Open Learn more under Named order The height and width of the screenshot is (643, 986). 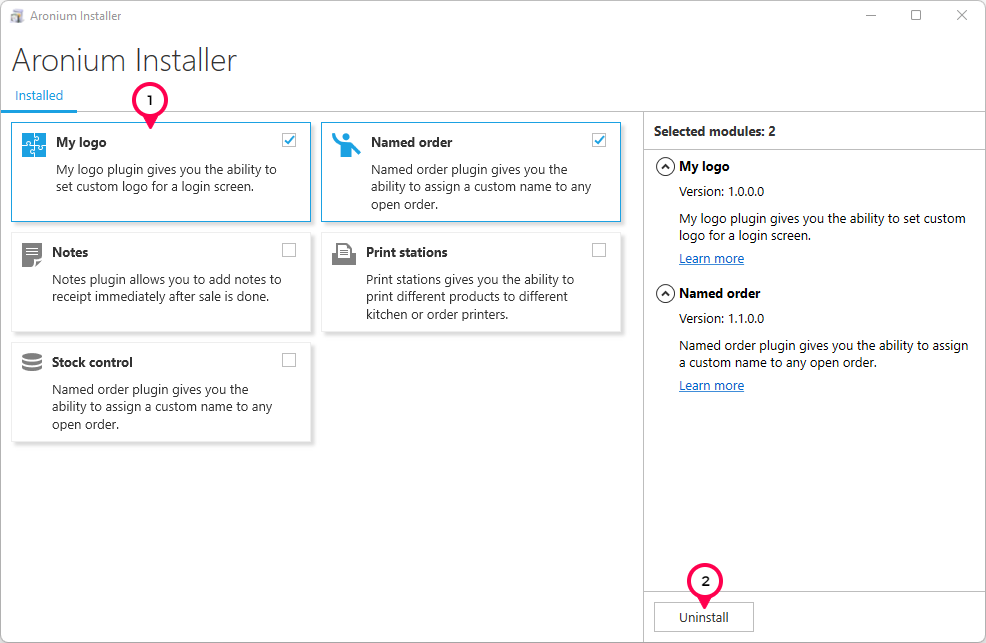pyautogui.click(x=711, y=385)
